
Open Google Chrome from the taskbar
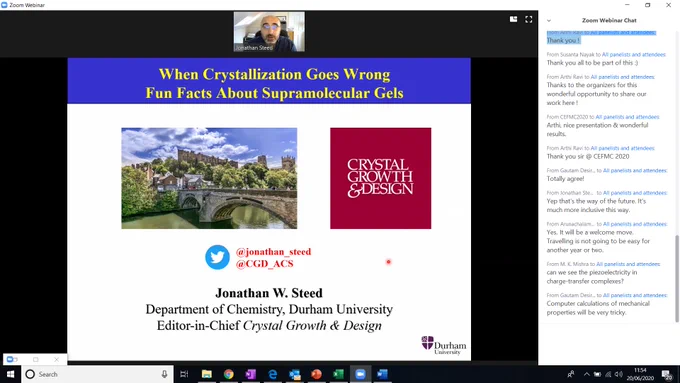click(229, 374)
